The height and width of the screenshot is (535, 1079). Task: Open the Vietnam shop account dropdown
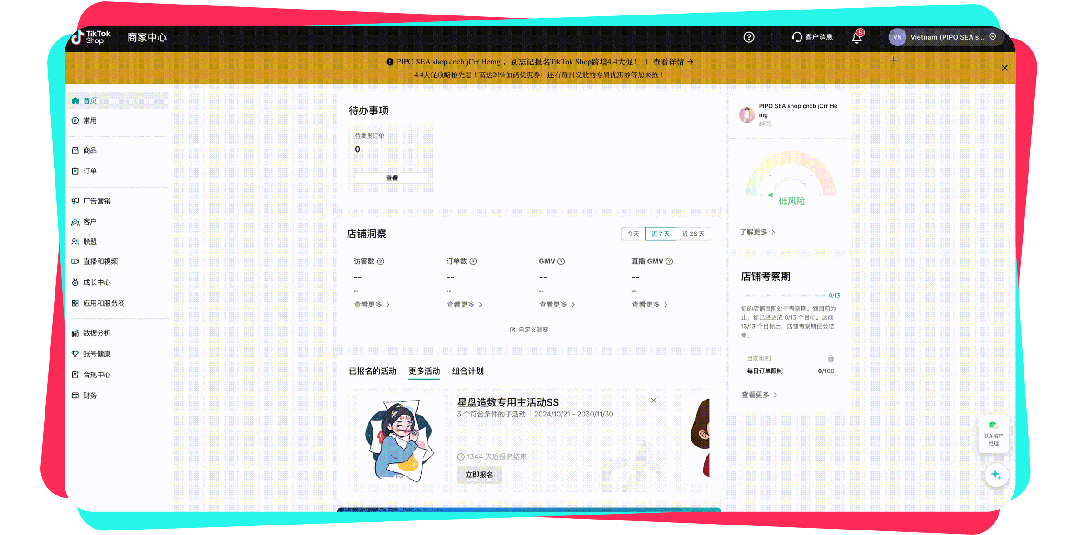tap(945, 37)
